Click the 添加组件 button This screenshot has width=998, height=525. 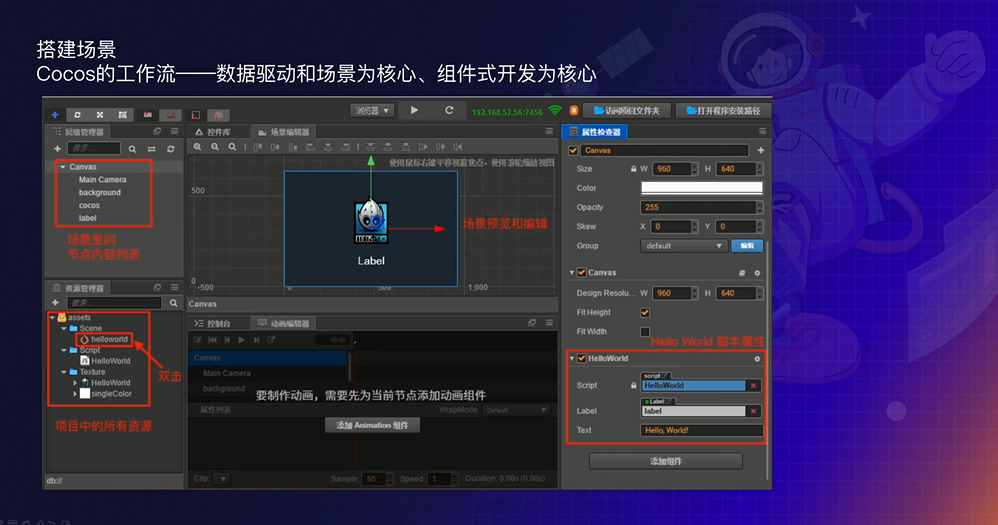tap(666, 461)
